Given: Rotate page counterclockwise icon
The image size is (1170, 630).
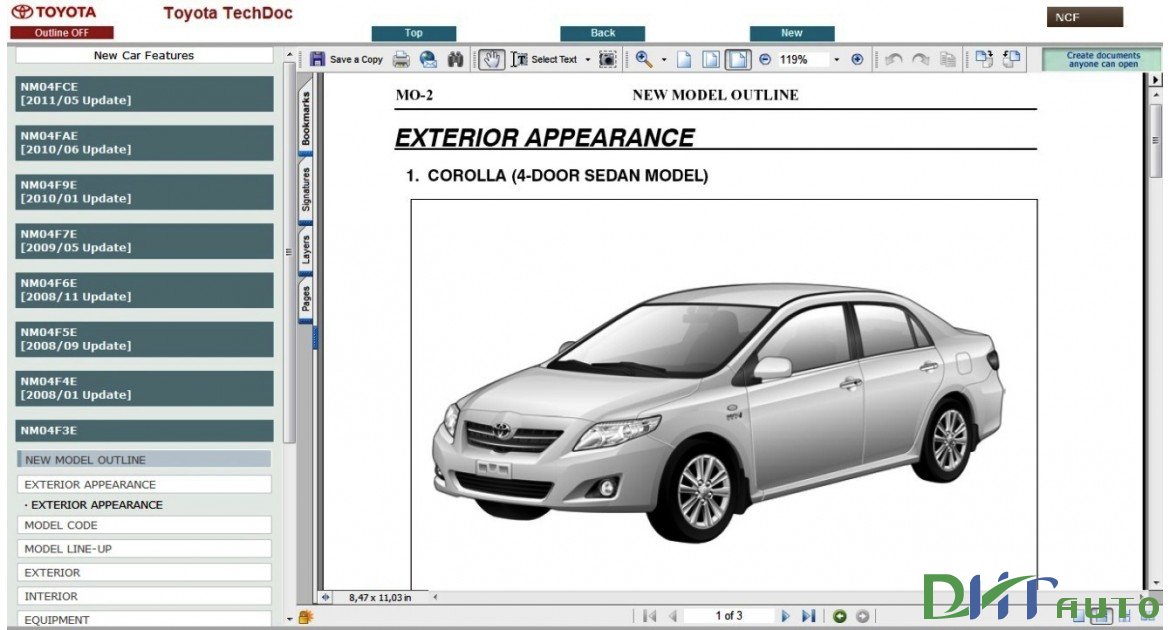Looking at the screenshot, I should coord(1011,60).
